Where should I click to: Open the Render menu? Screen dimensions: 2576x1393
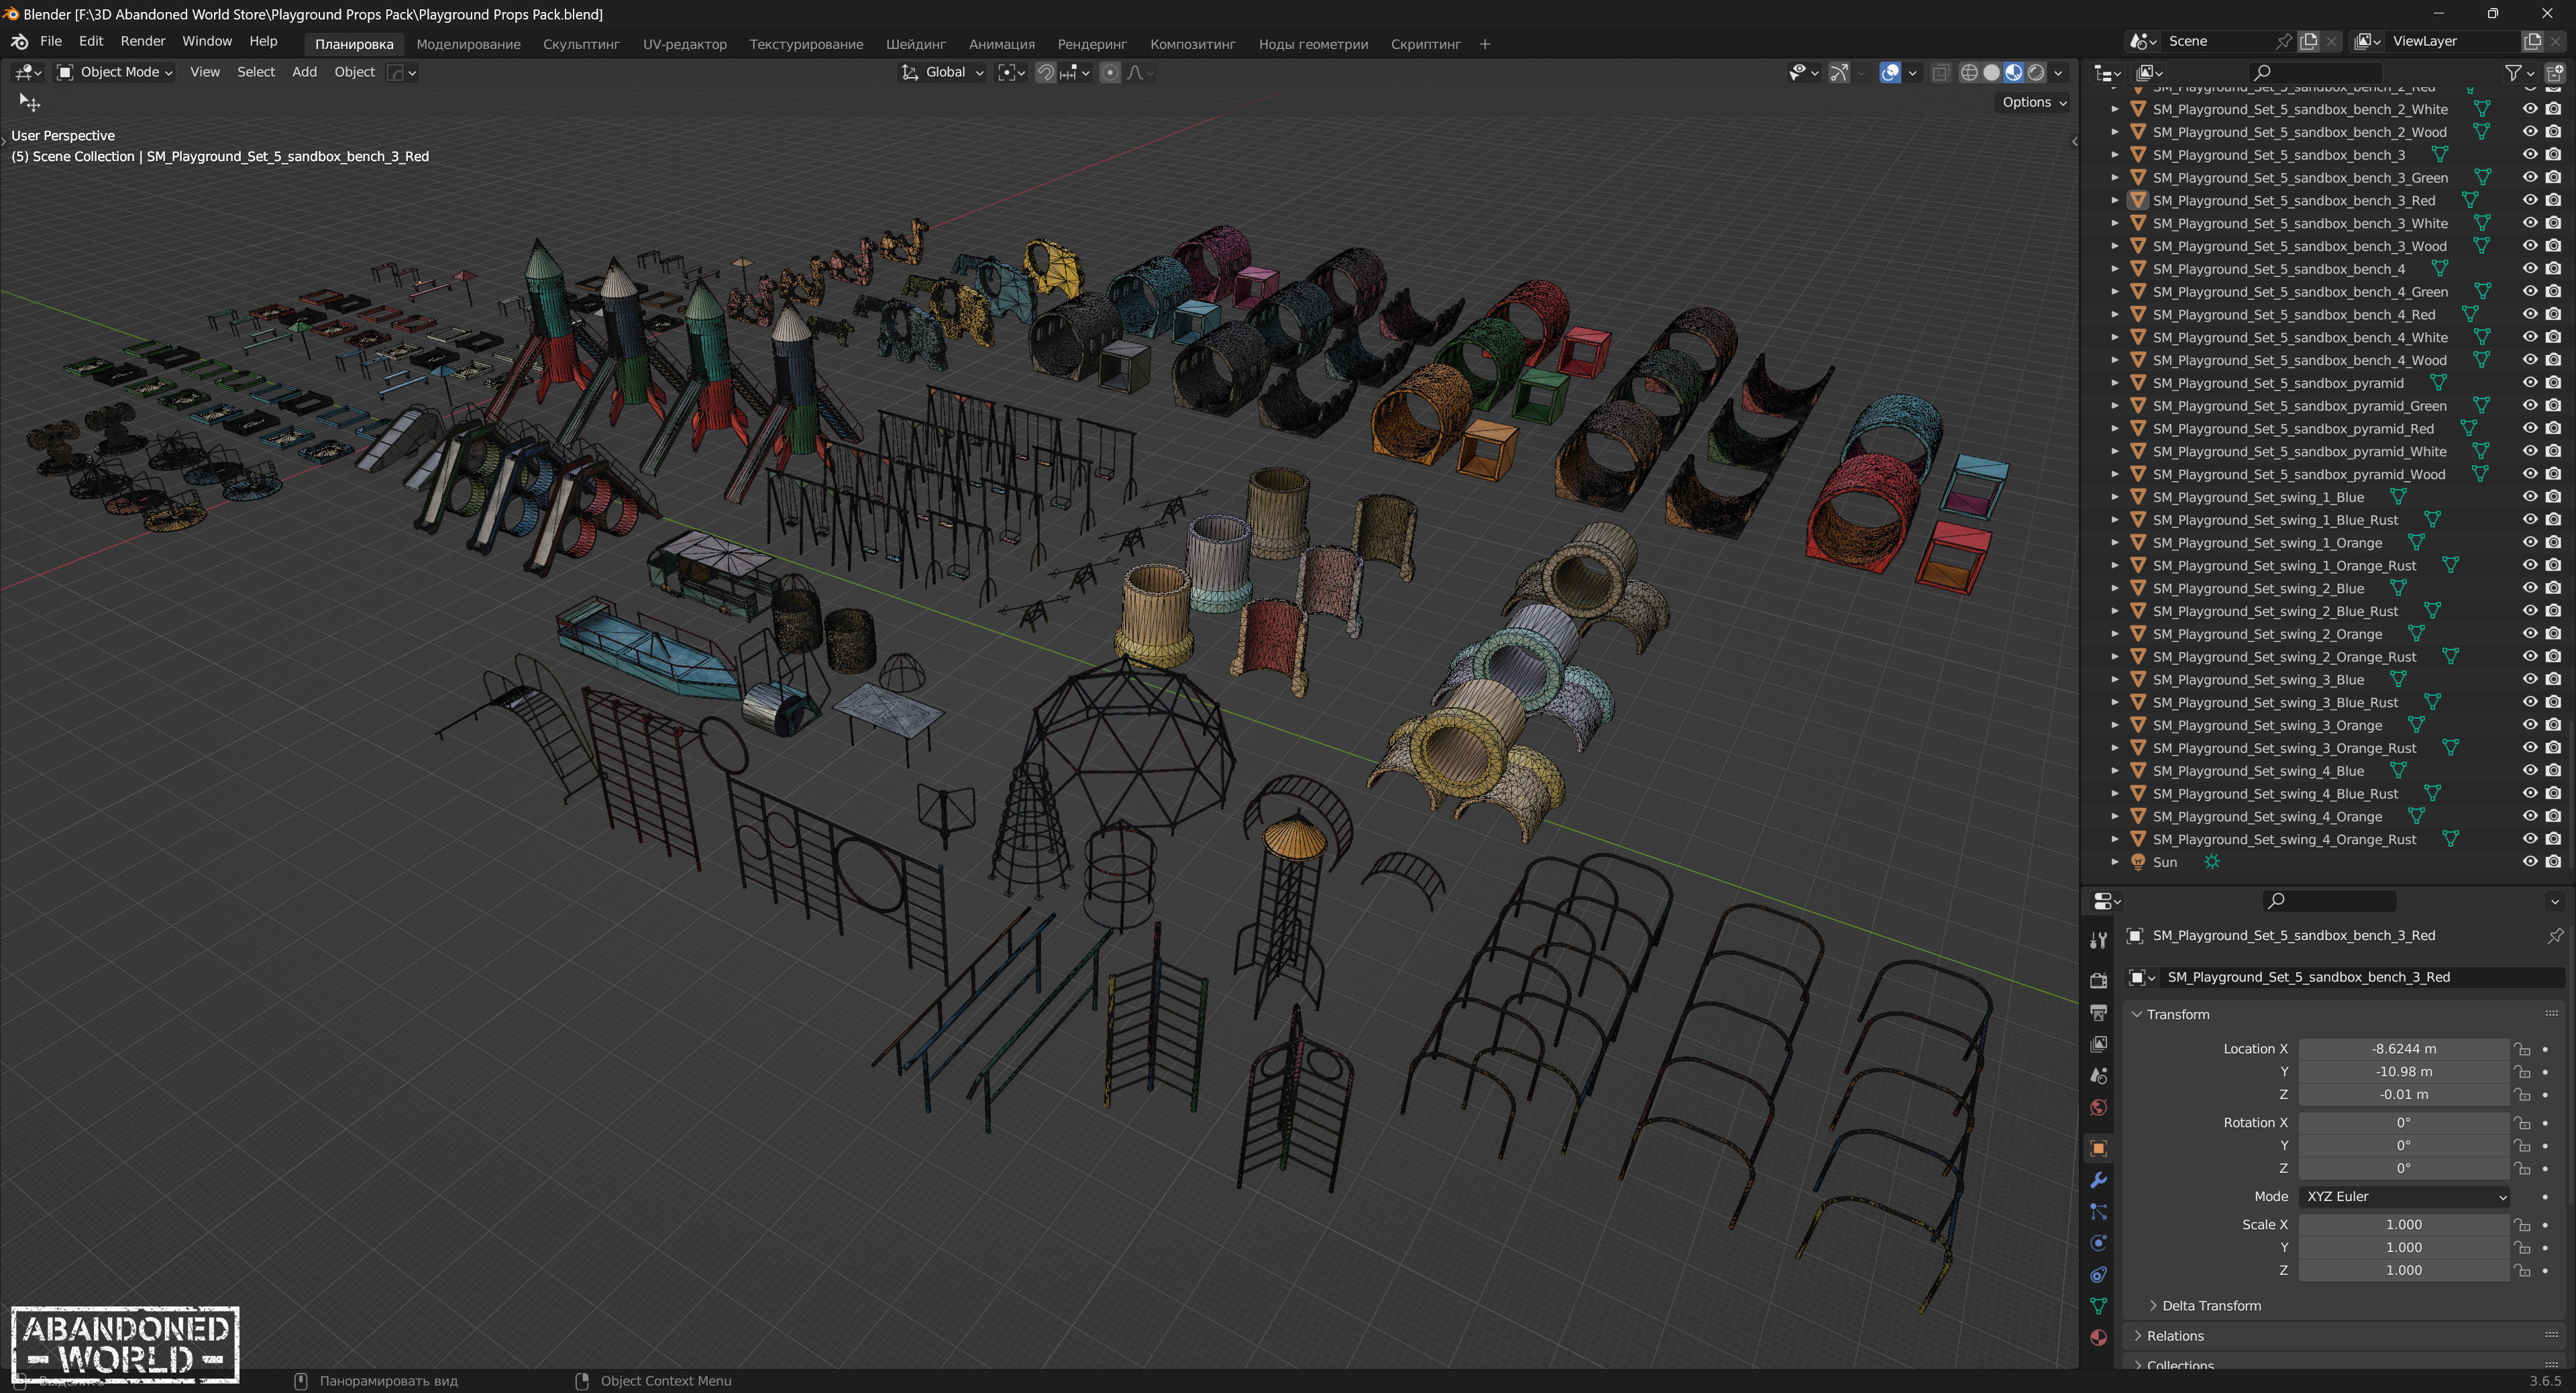pos(143,41)
